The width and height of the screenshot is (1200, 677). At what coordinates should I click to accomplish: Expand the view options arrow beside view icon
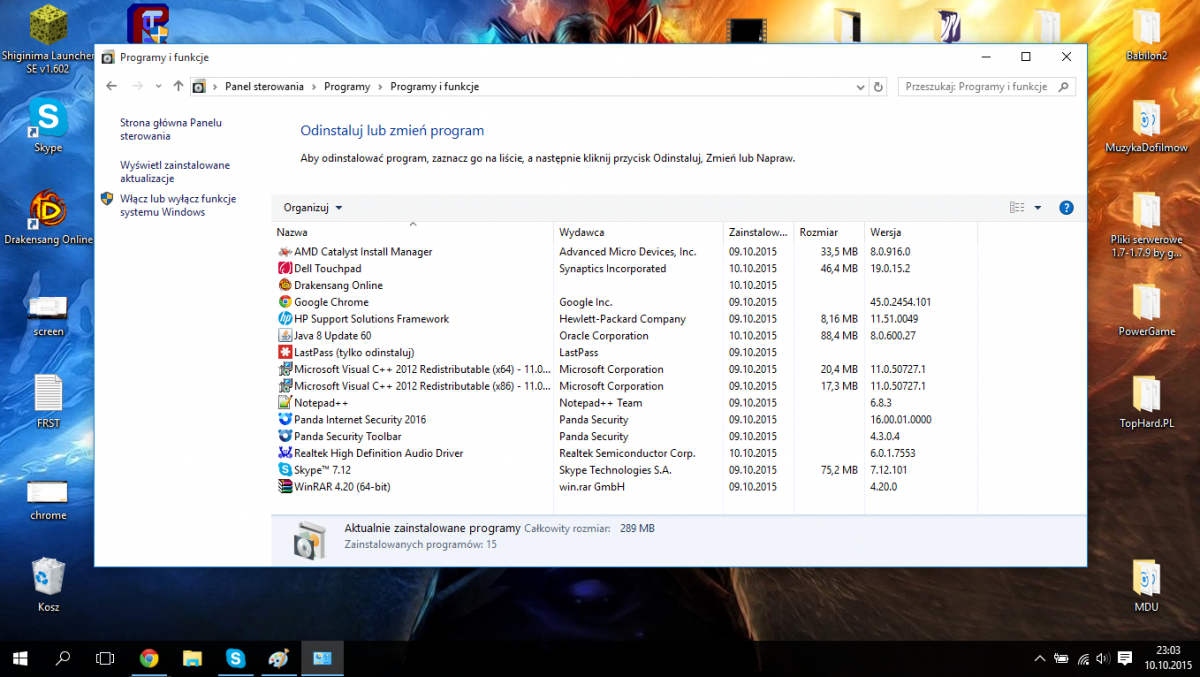pos(1038,208)
